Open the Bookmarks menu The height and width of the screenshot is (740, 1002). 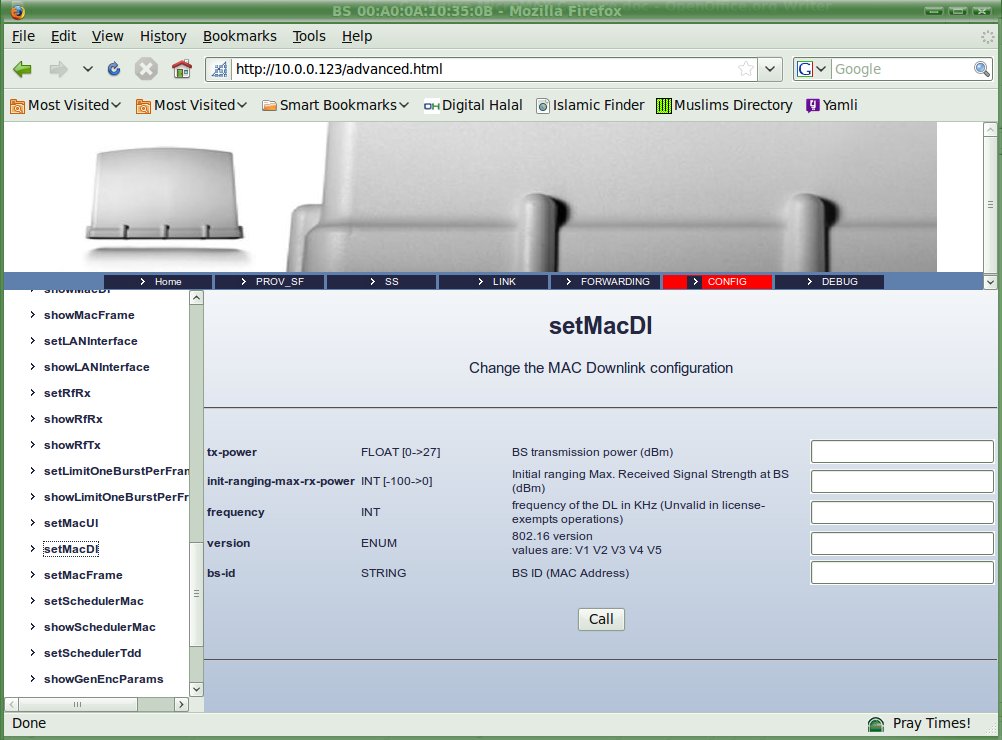click(239, 36)
